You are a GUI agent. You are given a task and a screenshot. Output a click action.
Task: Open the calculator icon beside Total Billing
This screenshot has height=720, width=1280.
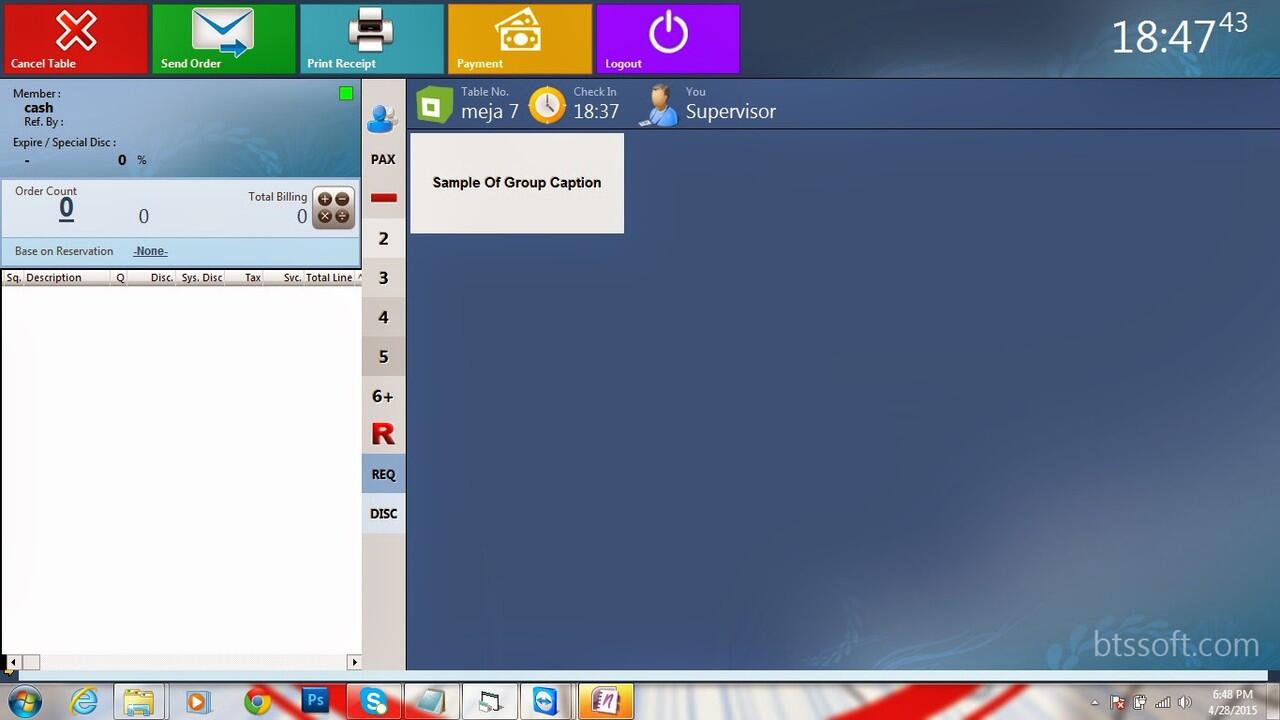click(x=333, y=208)
